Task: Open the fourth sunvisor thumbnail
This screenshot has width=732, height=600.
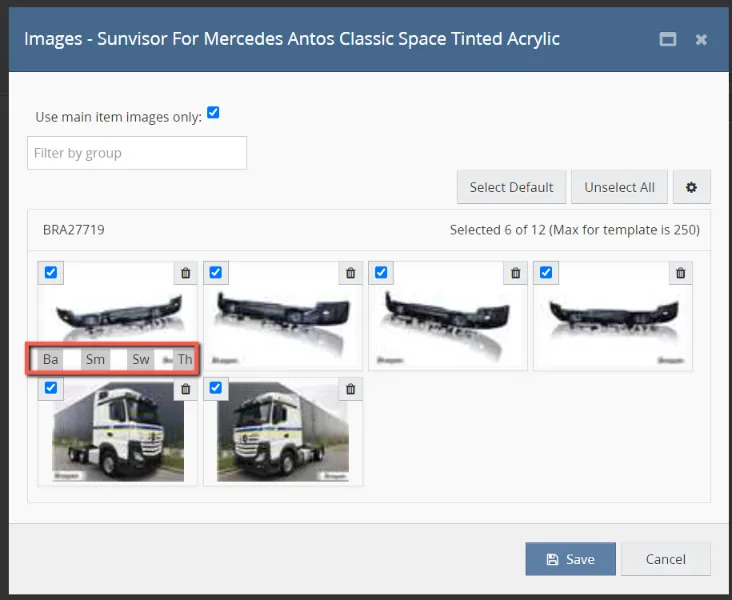Action: click(x=613, y=316)
